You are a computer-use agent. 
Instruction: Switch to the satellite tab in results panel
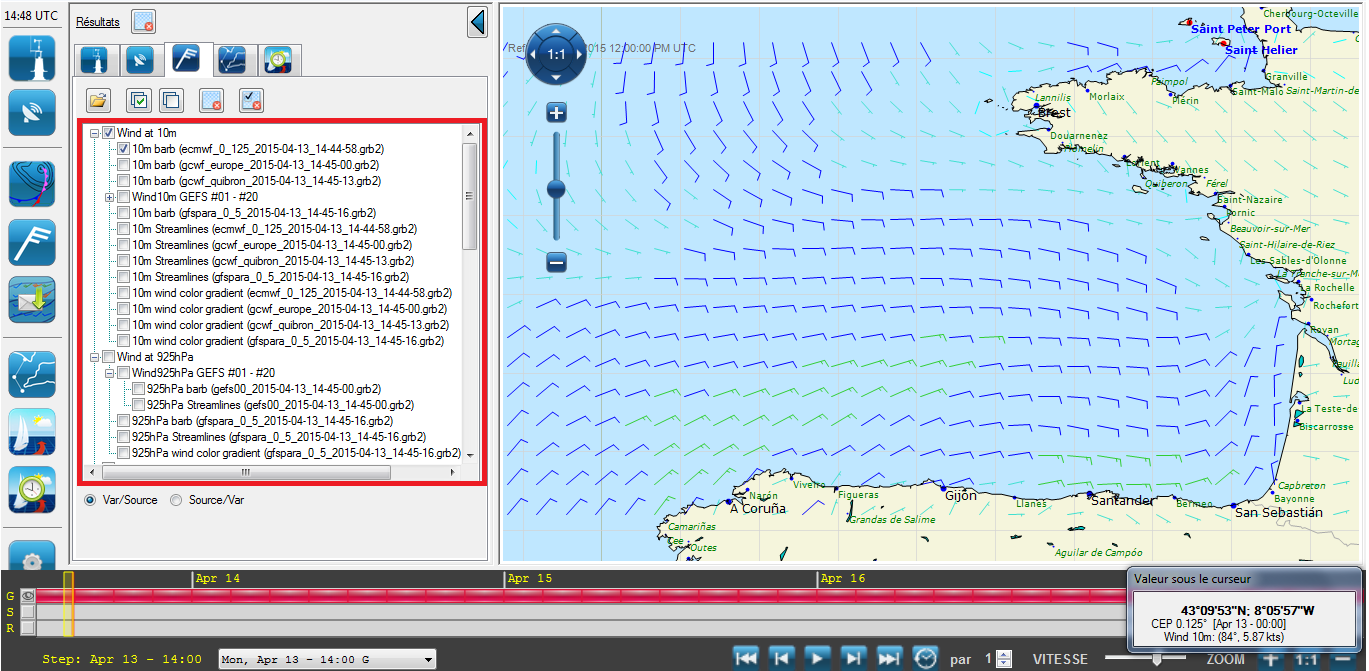(140, 61)
